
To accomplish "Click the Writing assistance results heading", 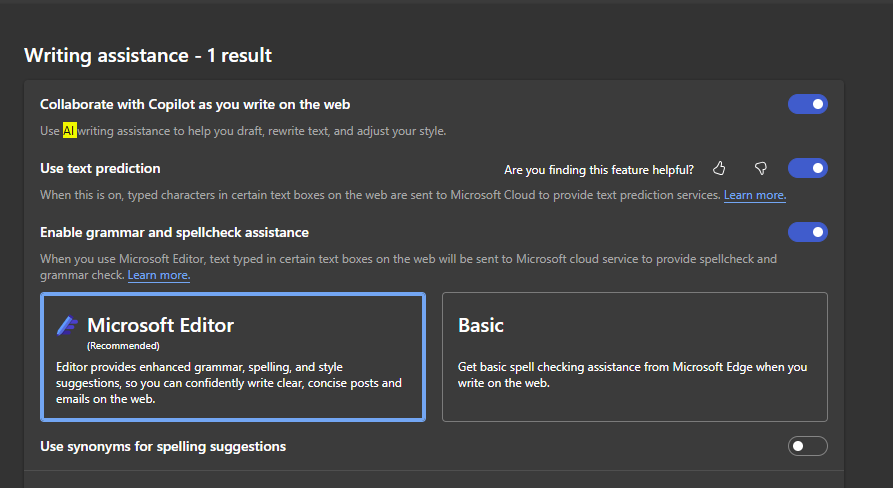I will click(148, 55).
